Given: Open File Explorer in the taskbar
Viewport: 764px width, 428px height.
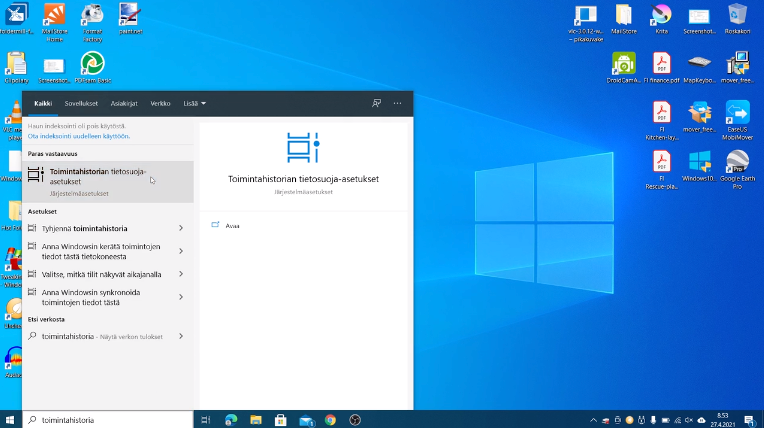Looking at the screenshot, I should point(256,420).
